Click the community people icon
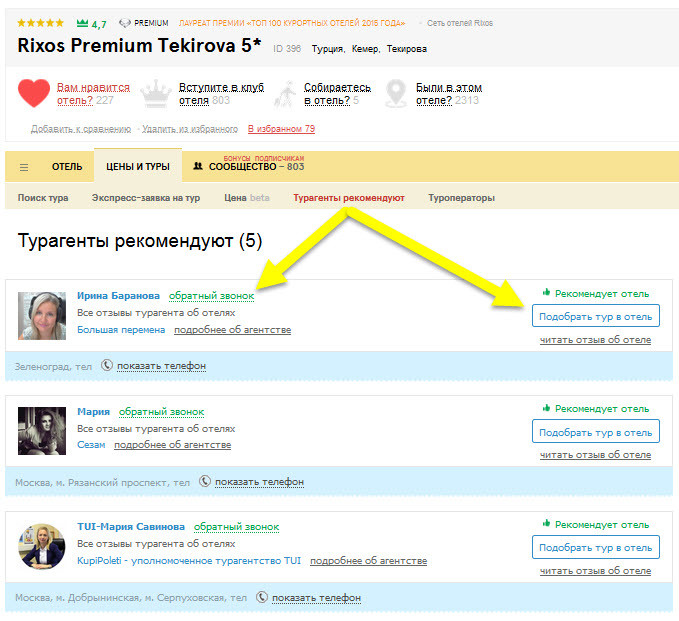679x621 pixels. point(198,167)
